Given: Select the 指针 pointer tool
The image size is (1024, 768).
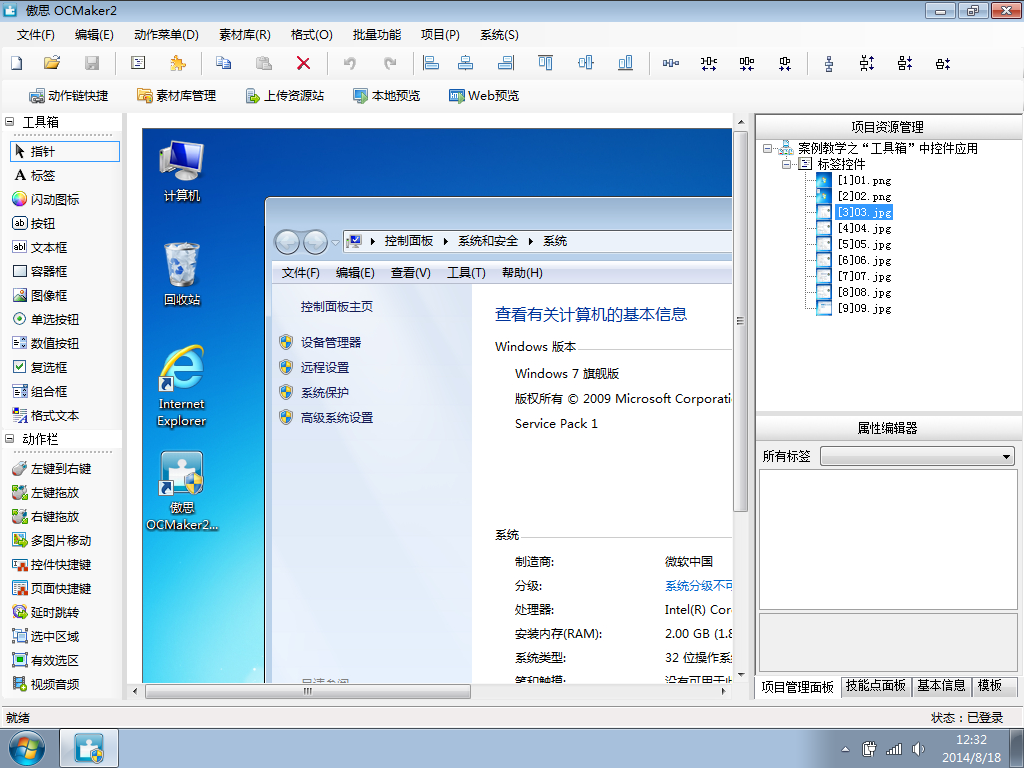Looking at the screenshot, I should coord(65,152).
